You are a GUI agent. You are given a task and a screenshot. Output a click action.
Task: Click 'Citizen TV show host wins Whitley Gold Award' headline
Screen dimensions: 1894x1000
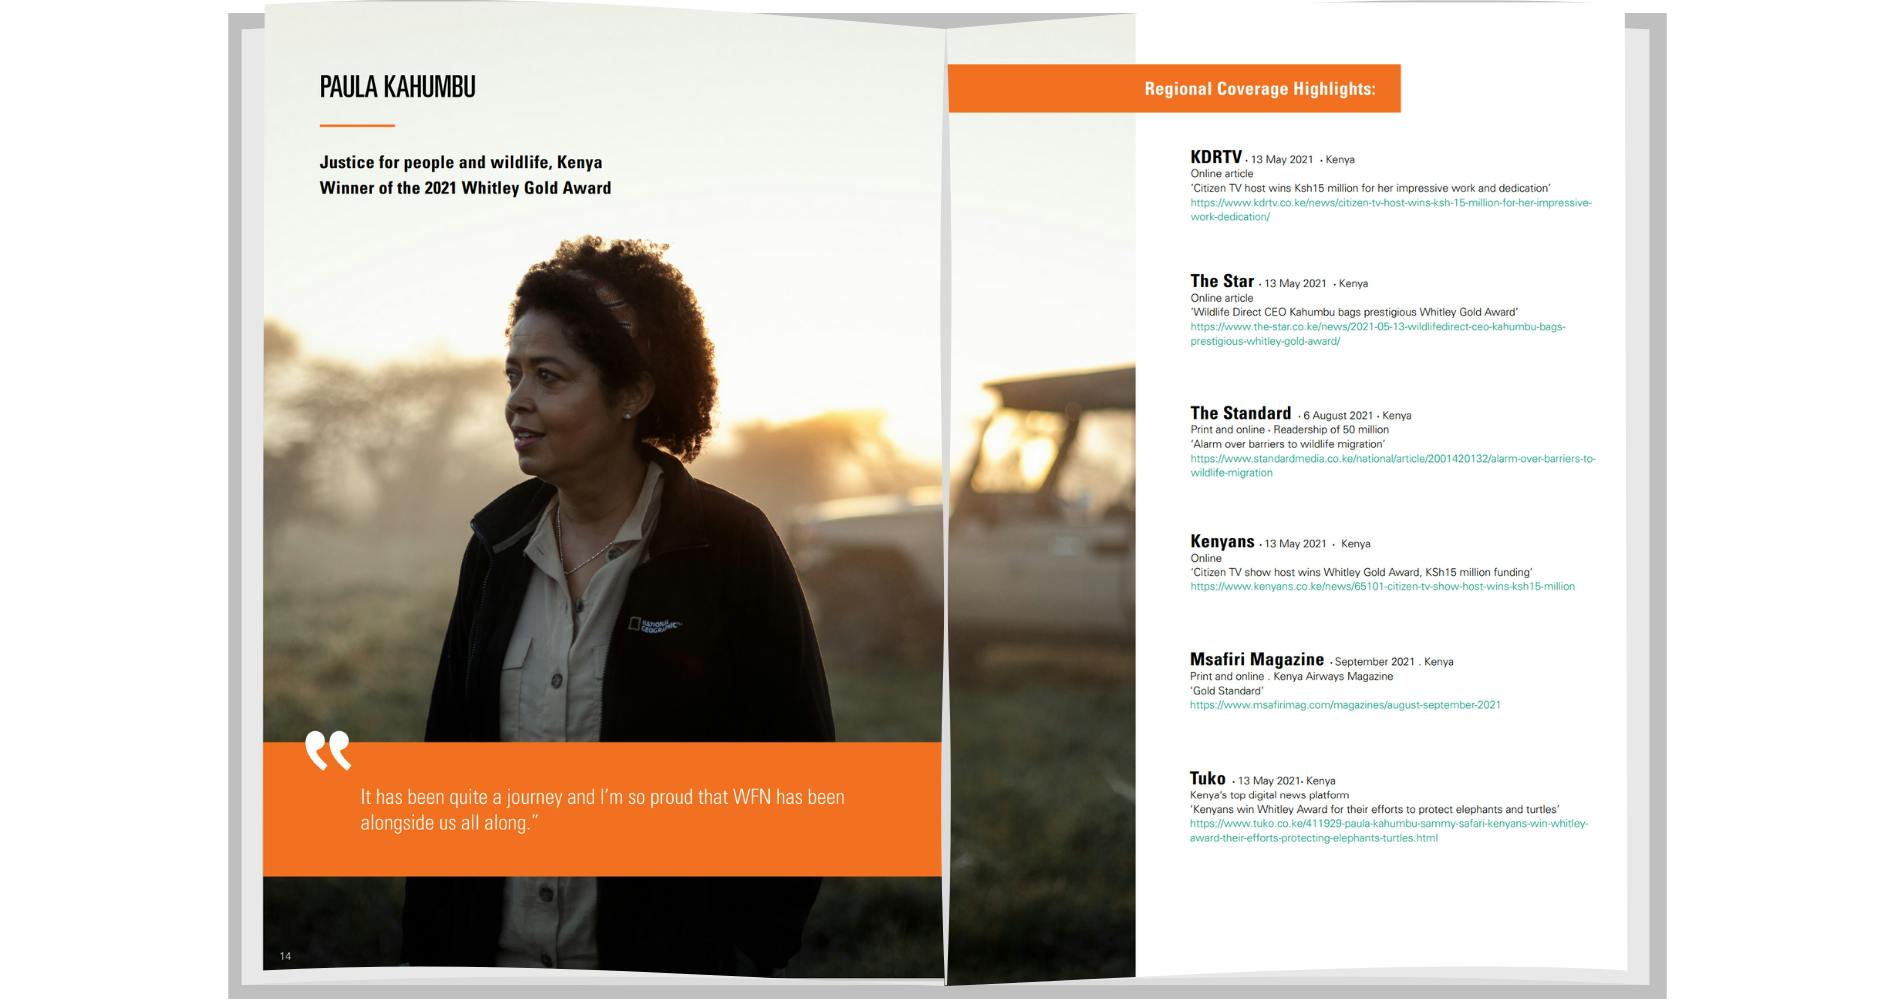click(1361, 572)
